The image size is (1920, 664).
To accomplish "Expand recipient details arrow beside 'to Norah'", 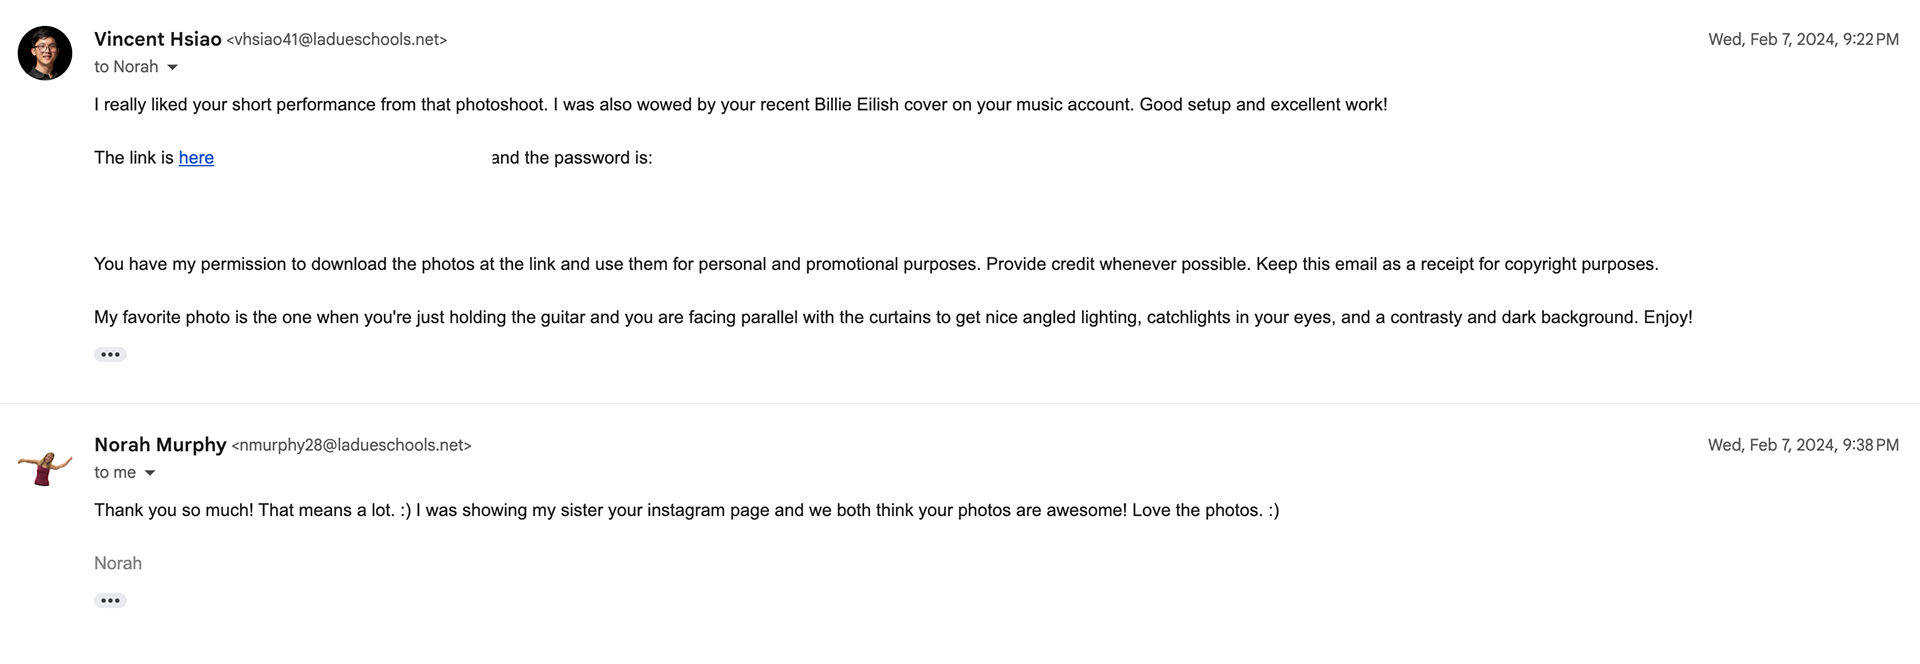I will tap(172, 68).
